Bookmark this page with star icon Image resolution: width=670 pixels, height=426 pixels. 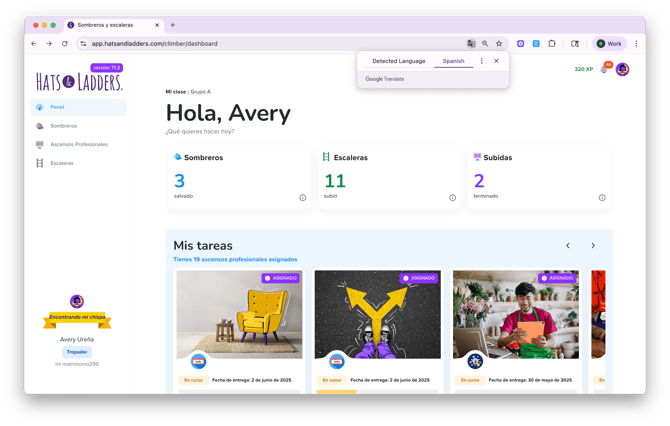point(499,44)
